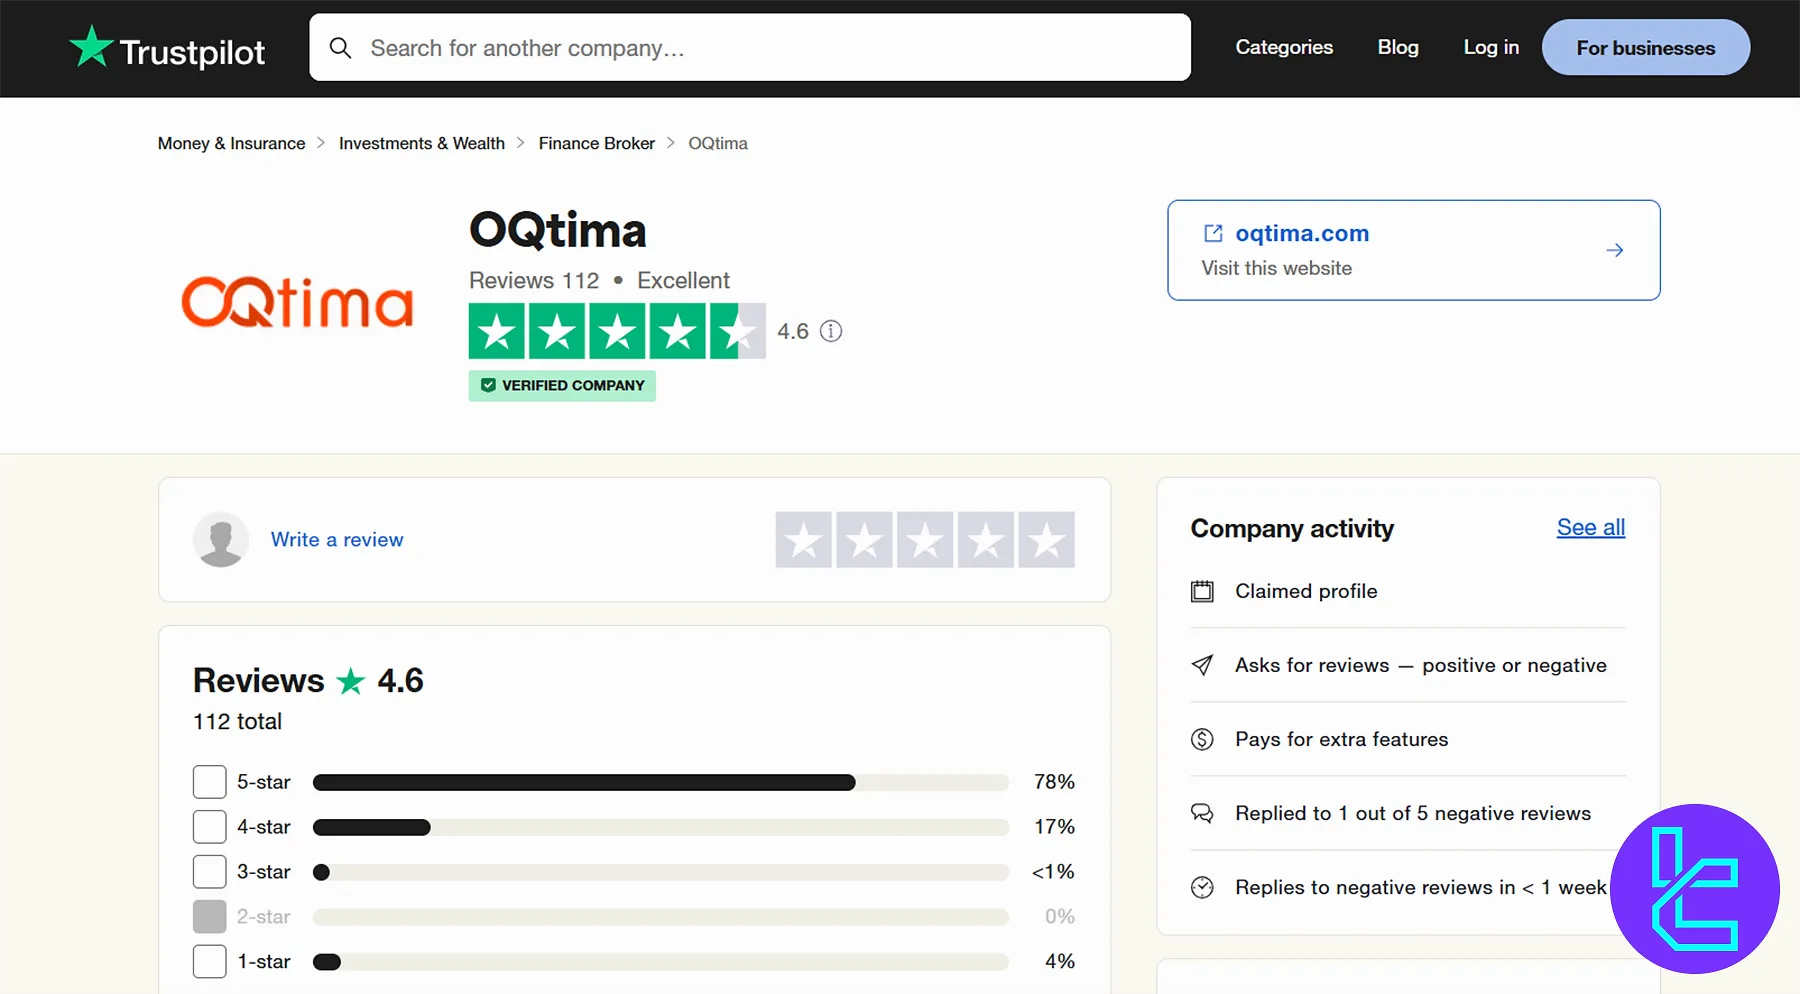Rate four stars in the review box
This screenshot has height=994, width=1800.
pyautogui.click(x=986, y=540)
